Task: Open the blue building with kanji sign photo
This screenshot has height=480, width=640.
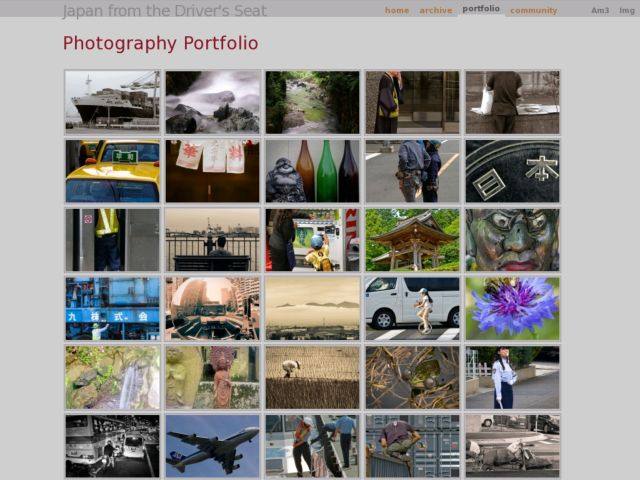Action: (113, 309)
